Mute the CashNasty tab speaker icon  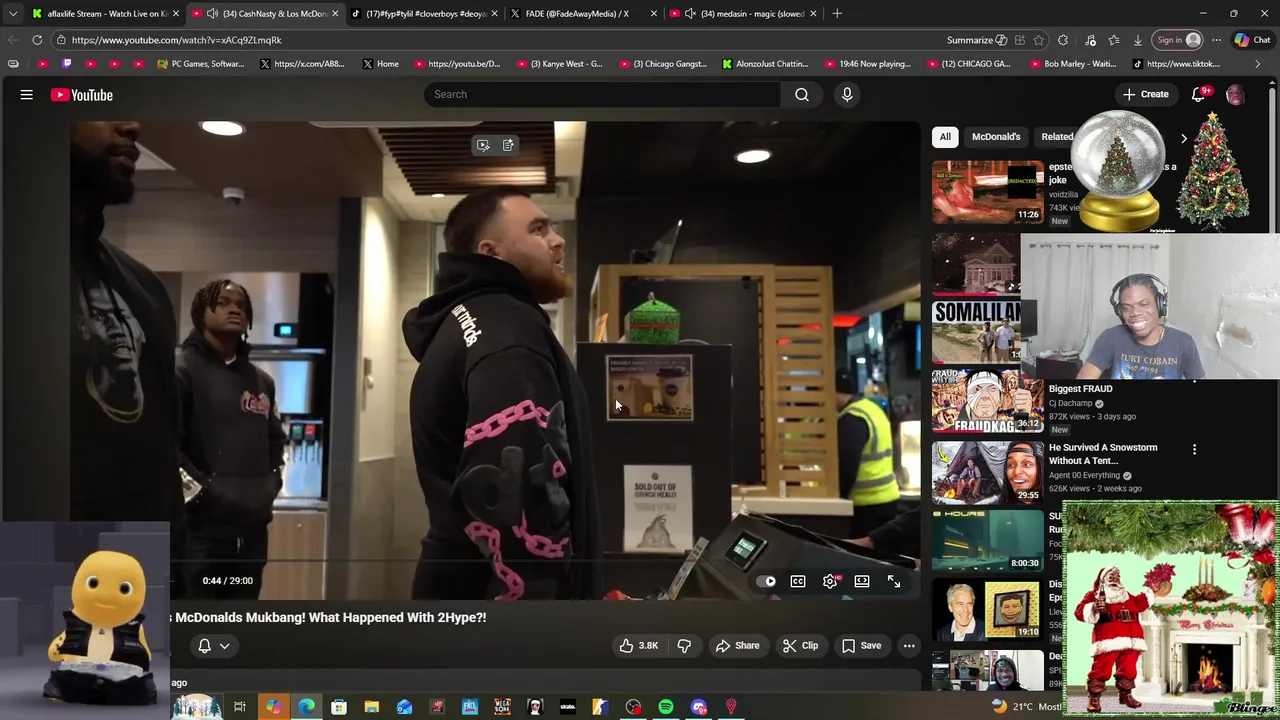point(212,14)
